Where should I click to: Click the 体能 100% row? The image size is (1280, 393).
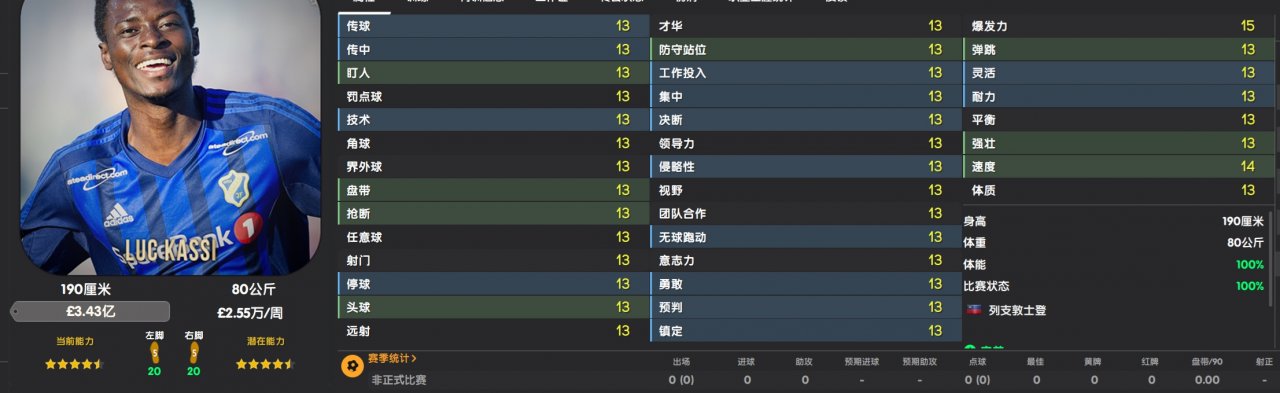(1113, 265)
